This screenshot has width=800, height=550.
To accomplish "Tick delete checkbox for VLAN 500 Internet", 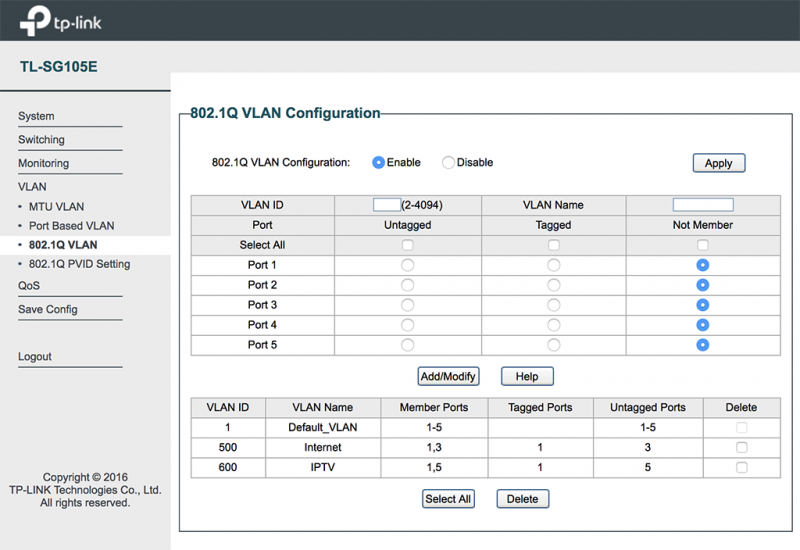I will (x=742, y=447).
